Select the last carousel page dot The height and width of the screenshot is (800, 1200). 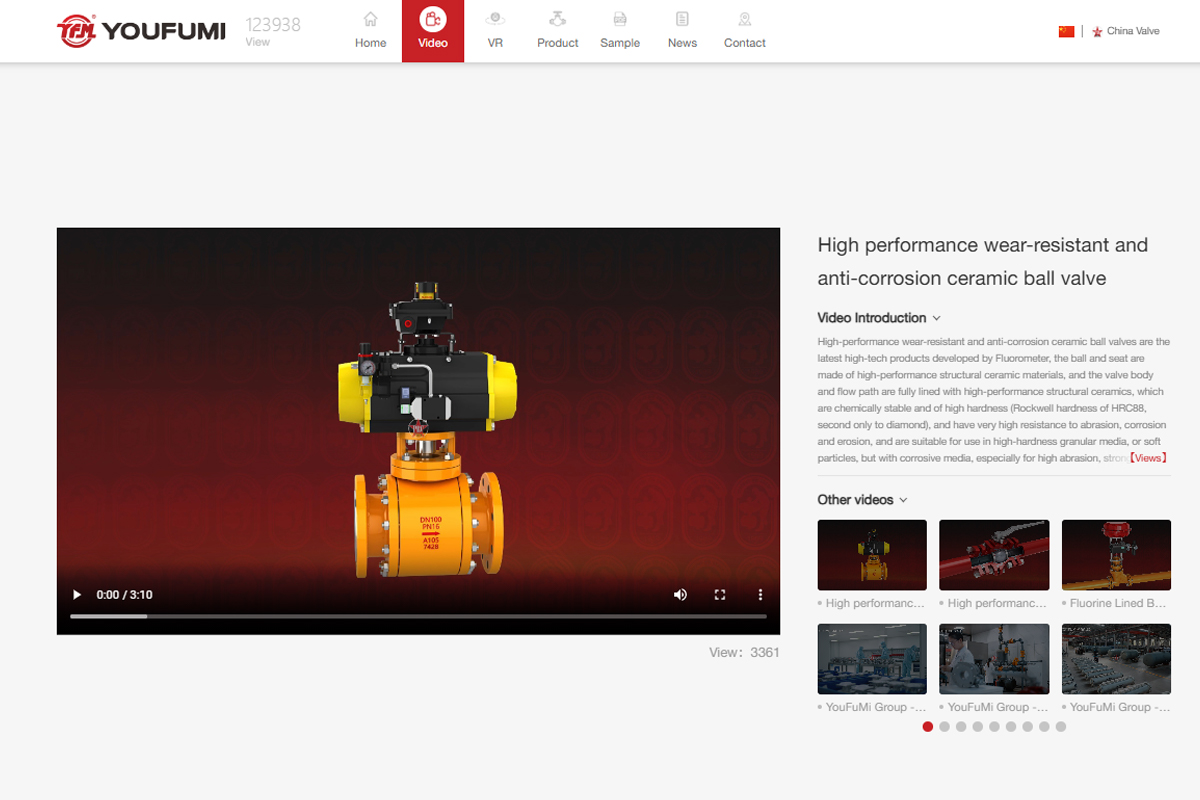point(1061,727)
